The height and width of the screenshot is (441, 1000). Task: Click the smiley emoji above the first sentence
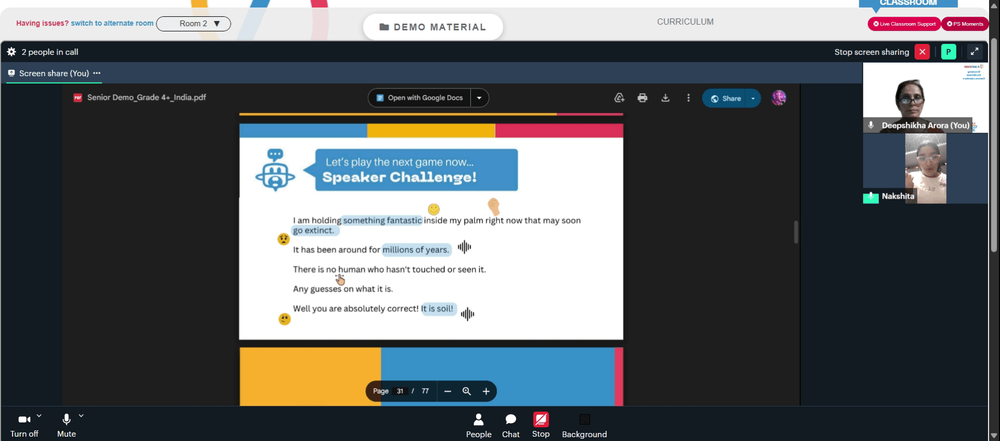[434, 209]
